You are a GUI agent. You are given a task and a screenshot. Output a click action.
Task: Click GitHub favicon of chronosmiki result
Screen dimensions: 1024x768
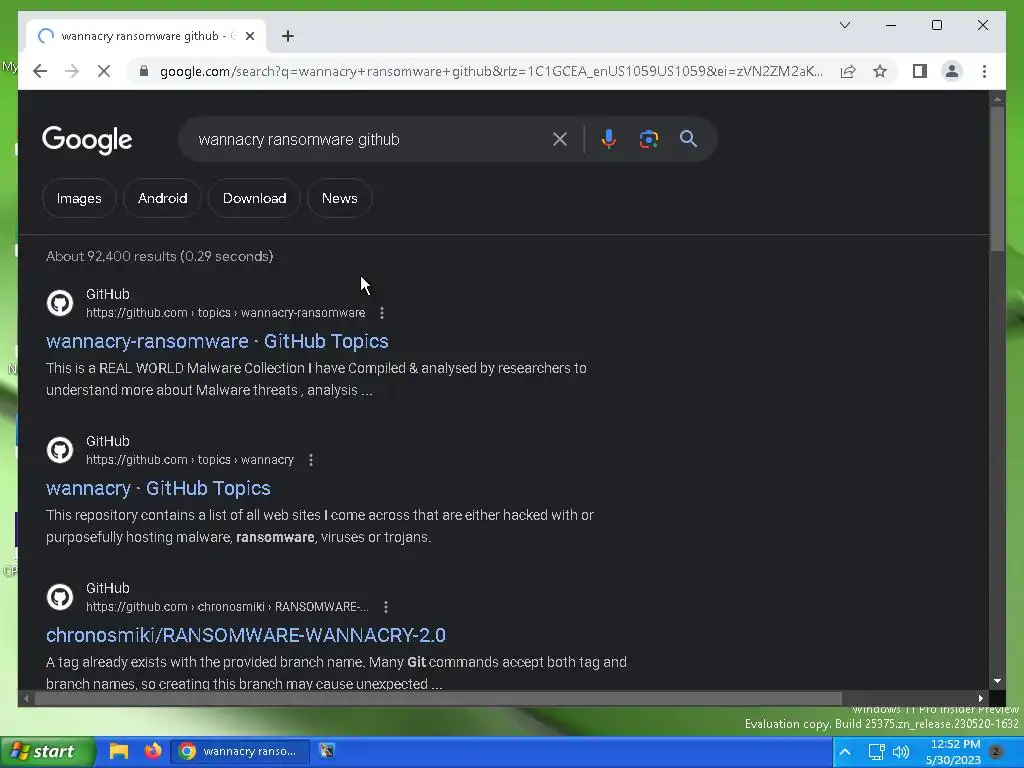[60, 597]
